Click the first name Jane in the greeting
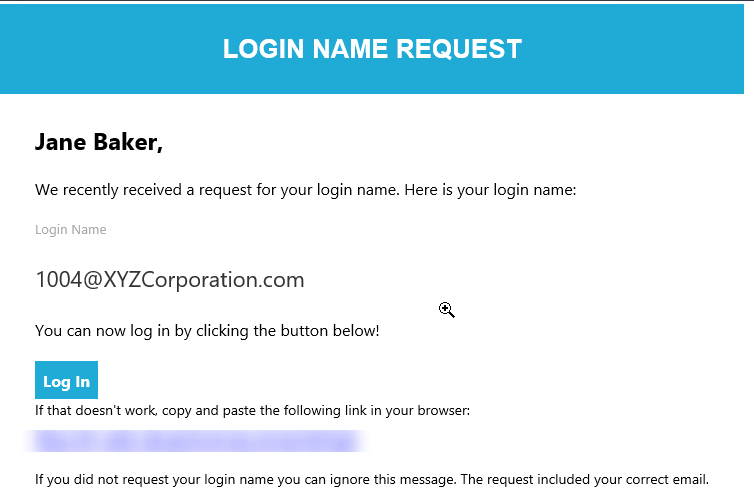Viewport: 754px width, 493px height. pyautogui.click(x=61, y=142)
